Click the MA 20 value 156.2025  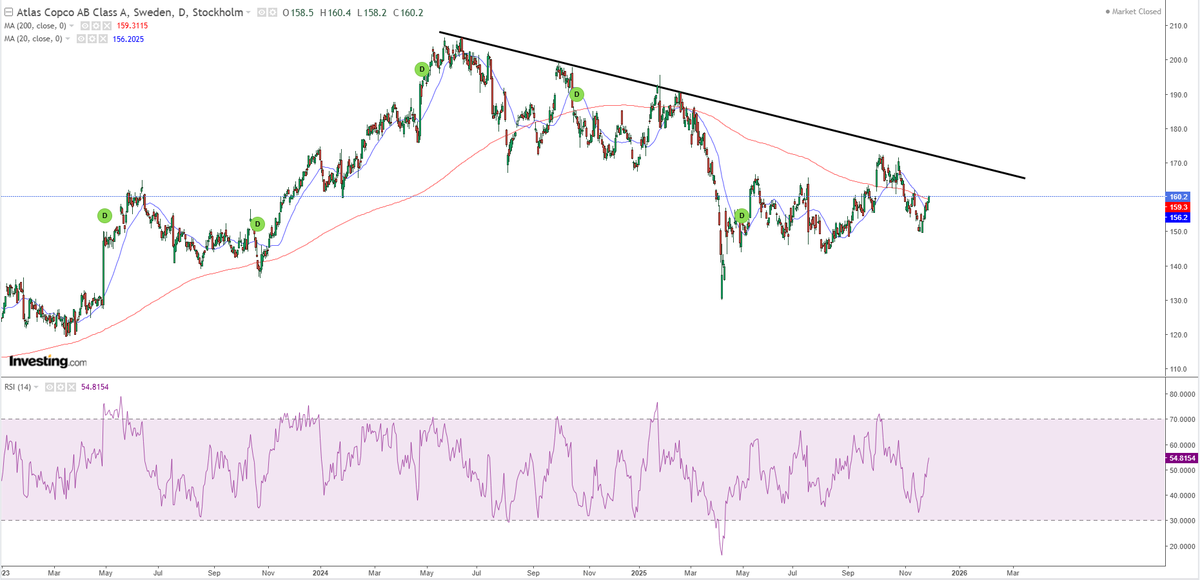coord(128,39)
